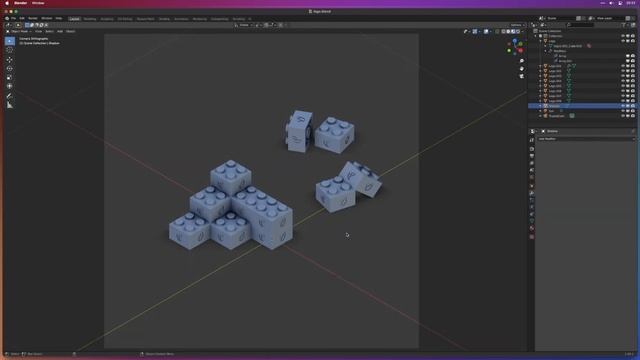Open the Properties editor type dropdown
This screenshot has width=640, height=360.
(x=533, y=131)
